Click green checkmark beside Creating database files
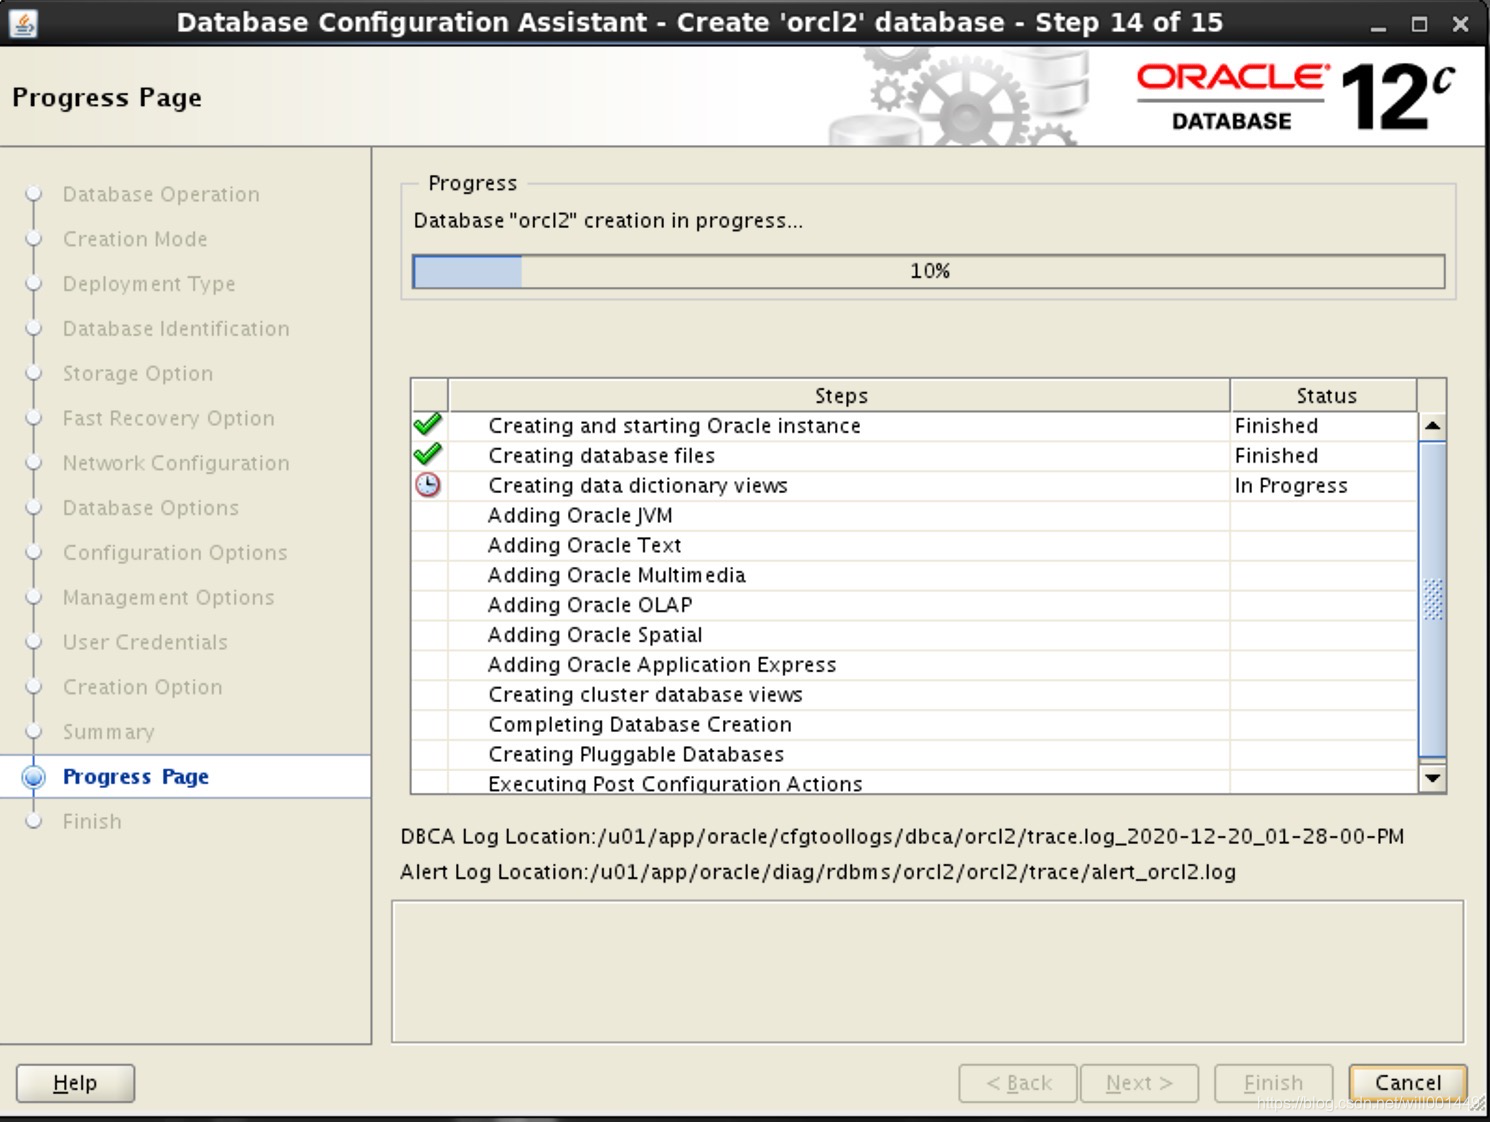 point(428,455)
